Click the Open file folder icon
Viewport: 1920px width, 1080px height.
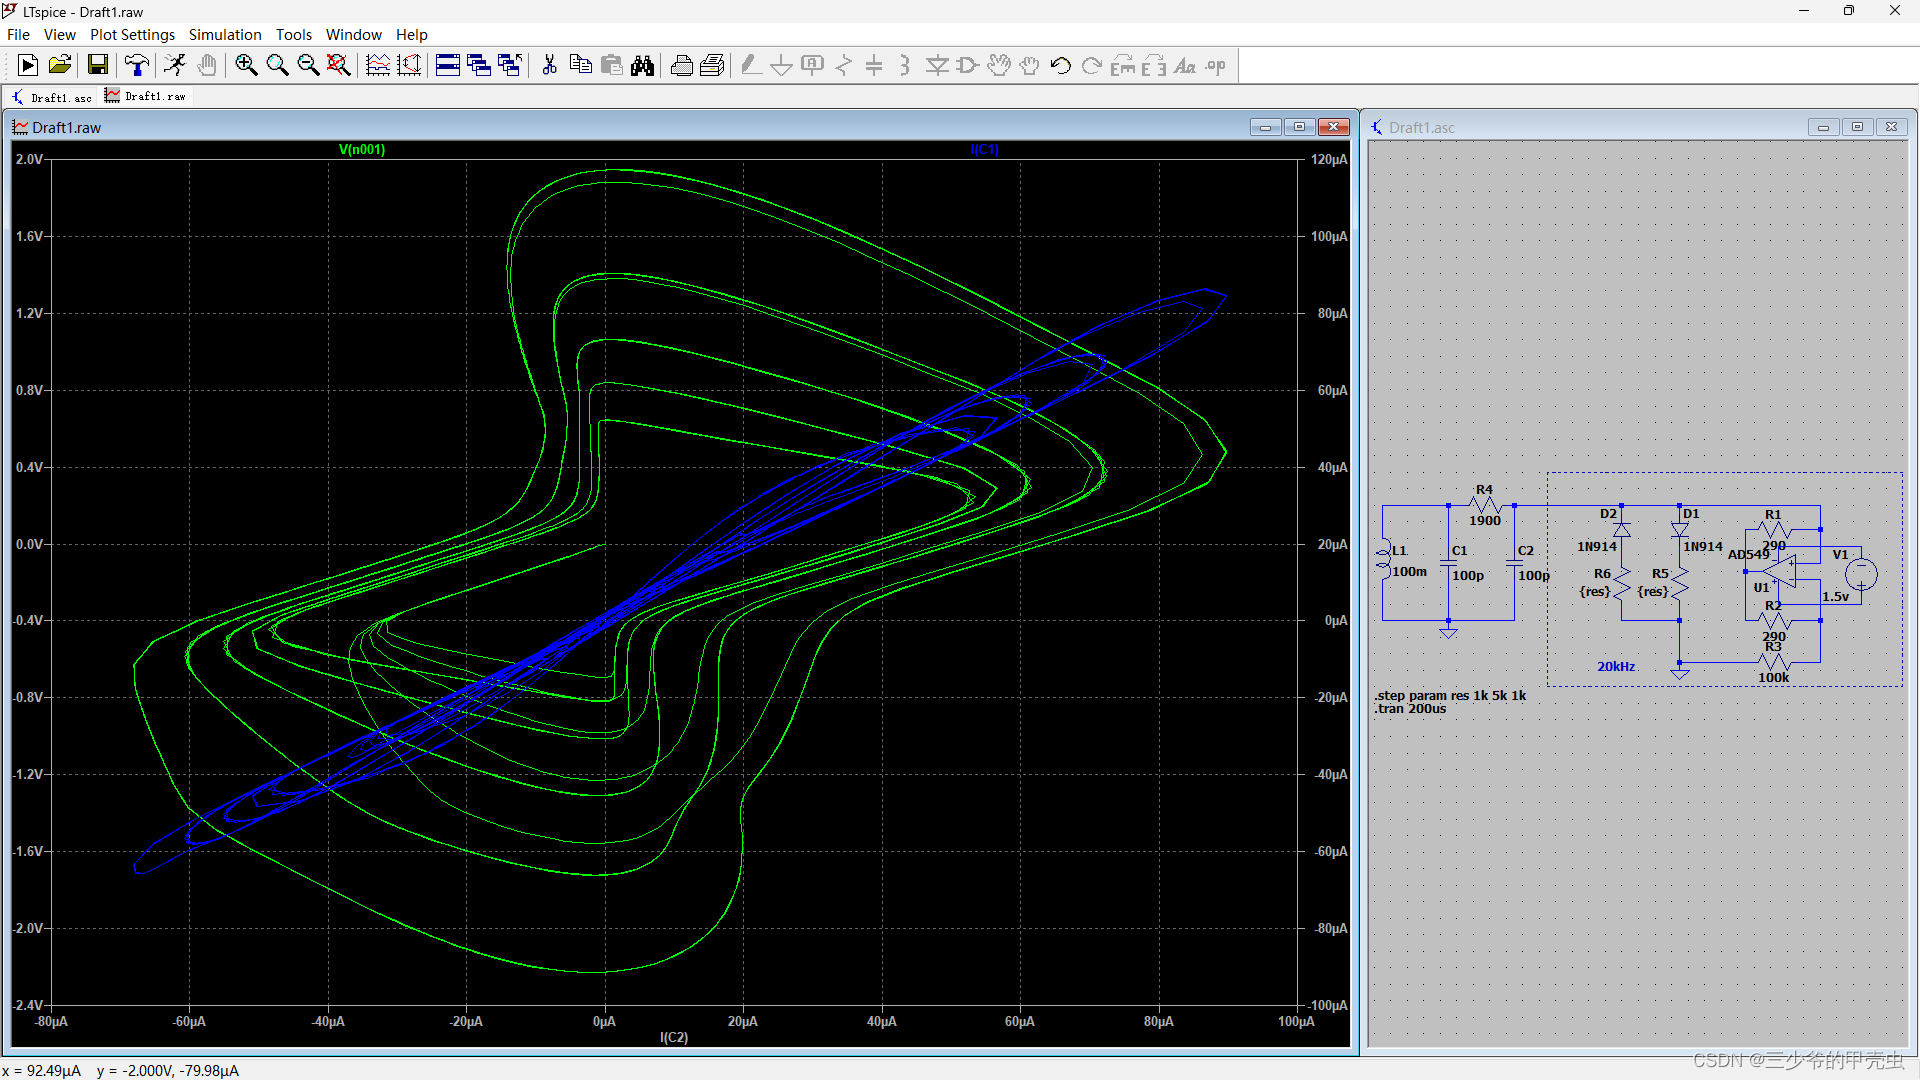60,66
